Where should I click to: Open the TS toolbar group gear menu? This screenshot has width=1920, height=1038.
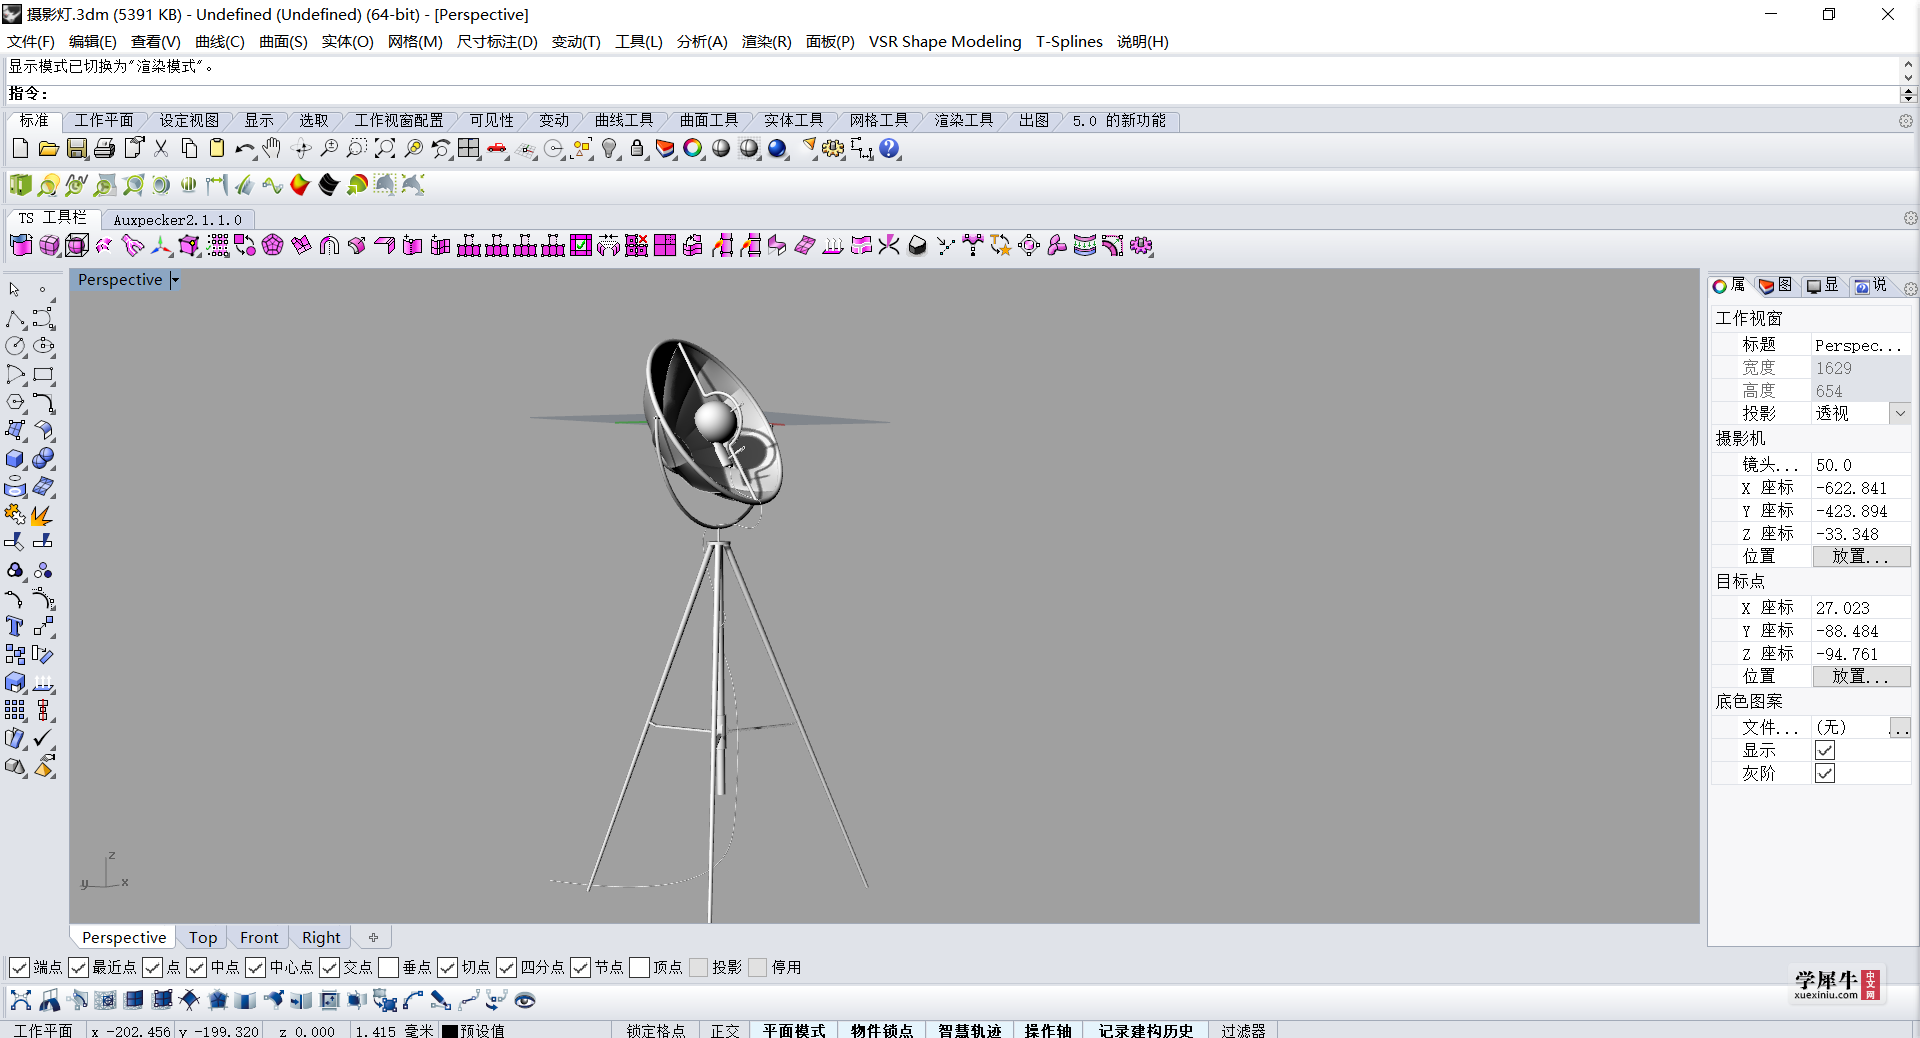pyautogui.click(x=1910, y=218)
